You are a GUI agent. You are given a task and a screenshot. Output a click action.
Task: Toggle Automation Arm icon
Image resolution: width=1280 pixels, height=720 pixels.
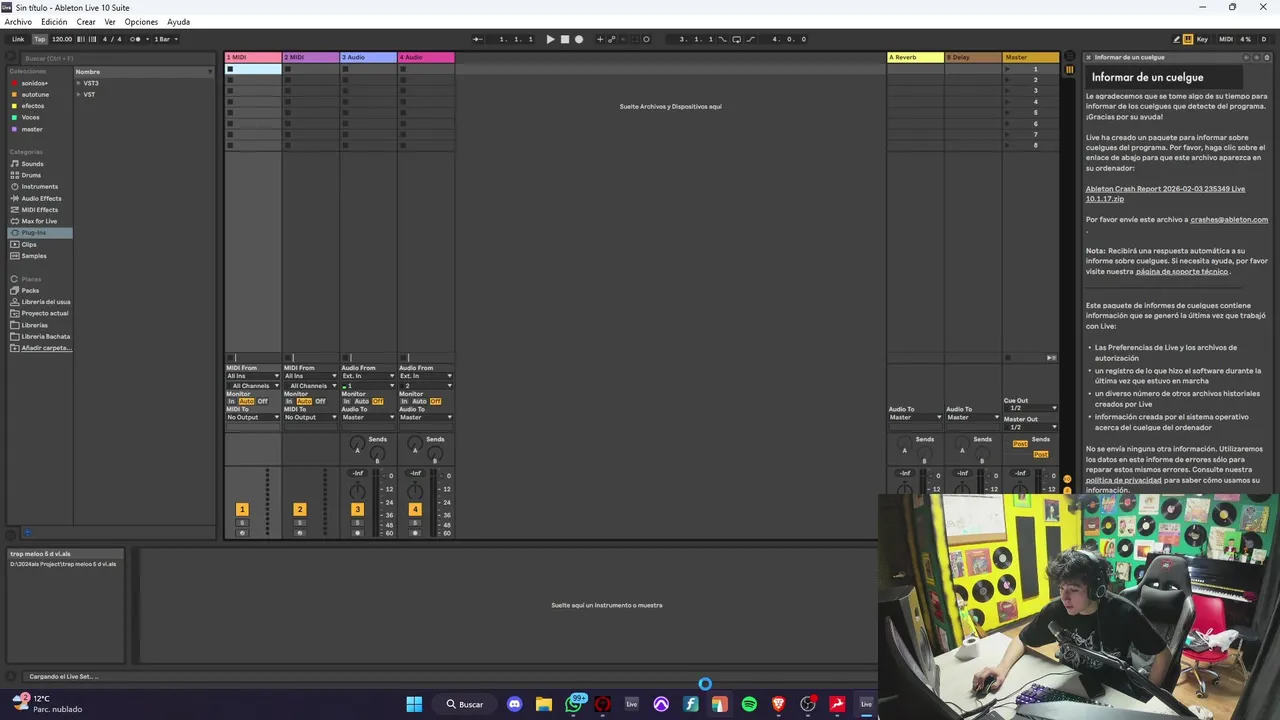coord(612,39)
